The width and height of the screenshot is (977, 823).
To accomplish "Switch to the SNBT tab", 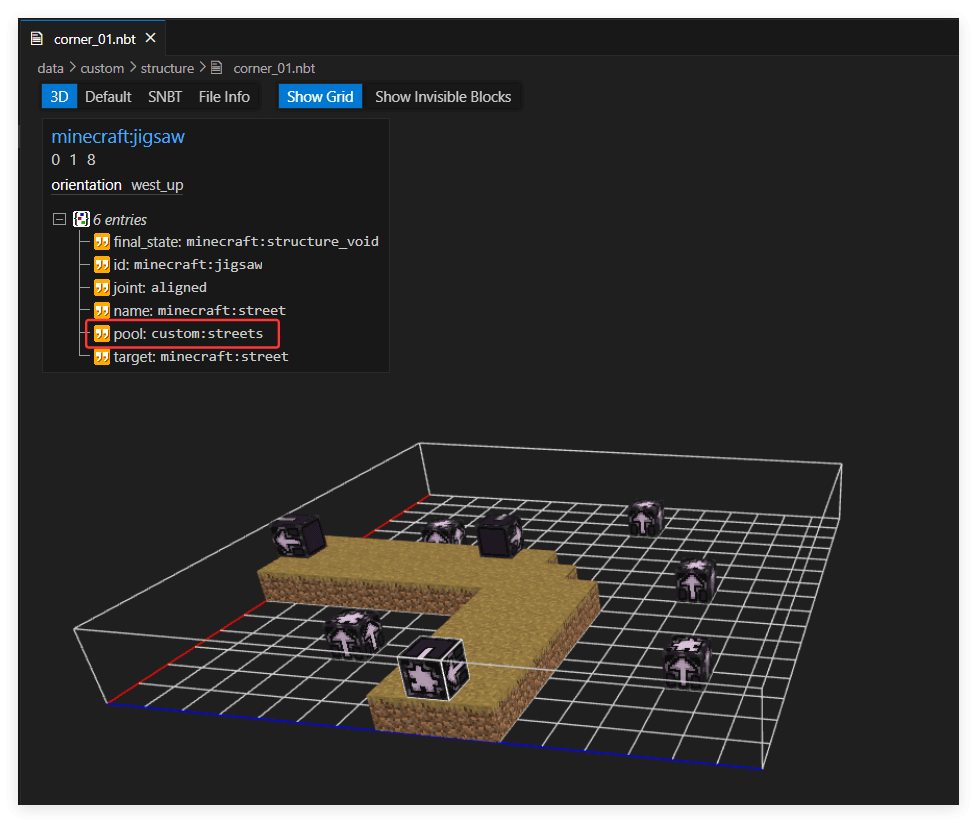I will coord(165,97).
